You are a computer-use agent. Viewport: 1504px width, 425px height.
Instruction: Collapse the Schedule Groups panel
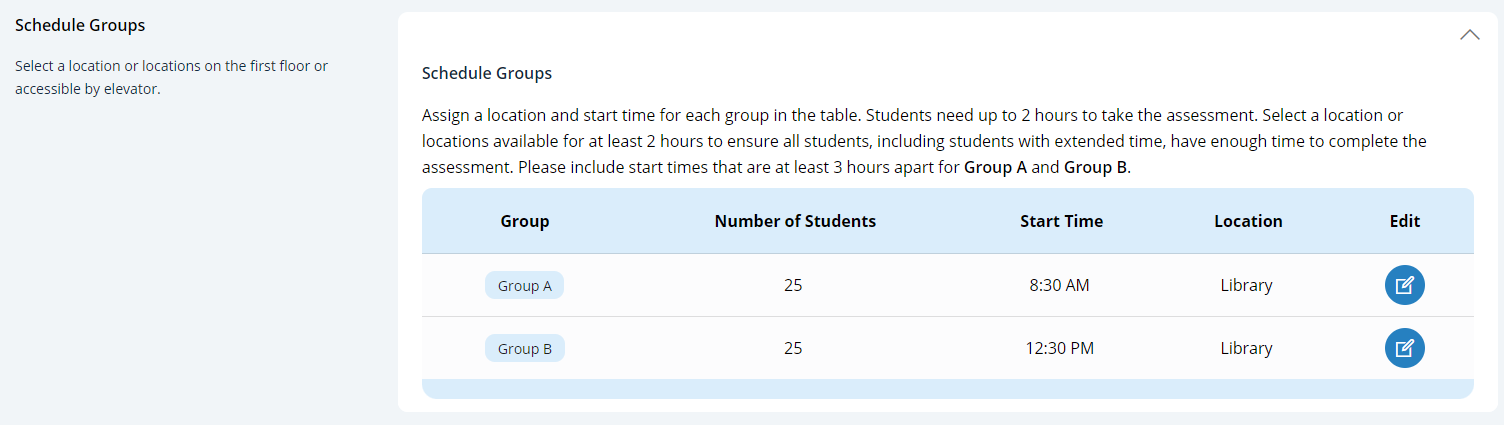[1469, 35]
